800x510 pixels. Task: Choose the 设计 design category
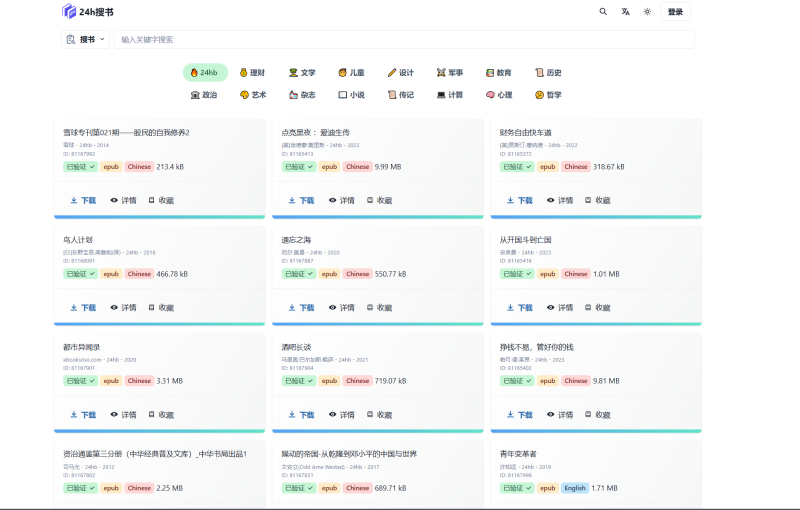tap(400, 73)
